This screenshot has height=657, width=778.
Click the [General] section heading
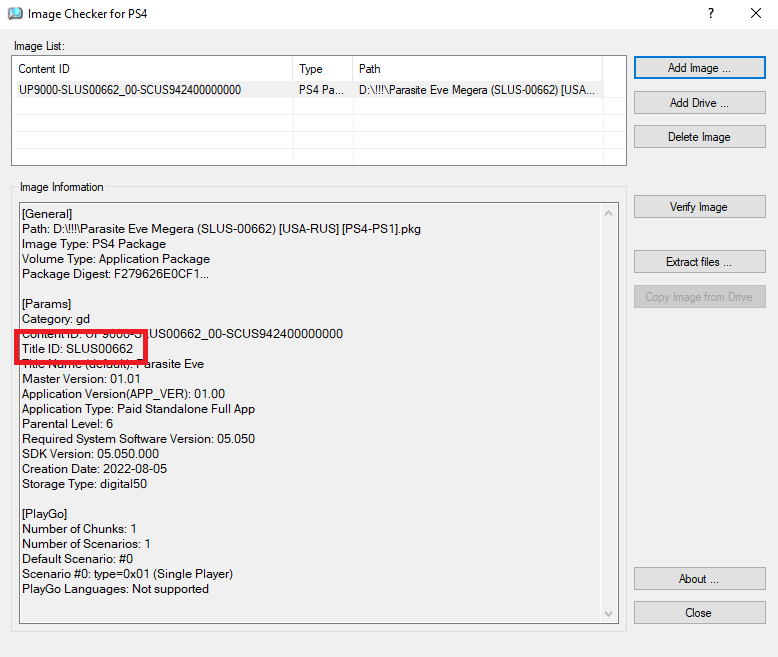[x=47, y=214]
